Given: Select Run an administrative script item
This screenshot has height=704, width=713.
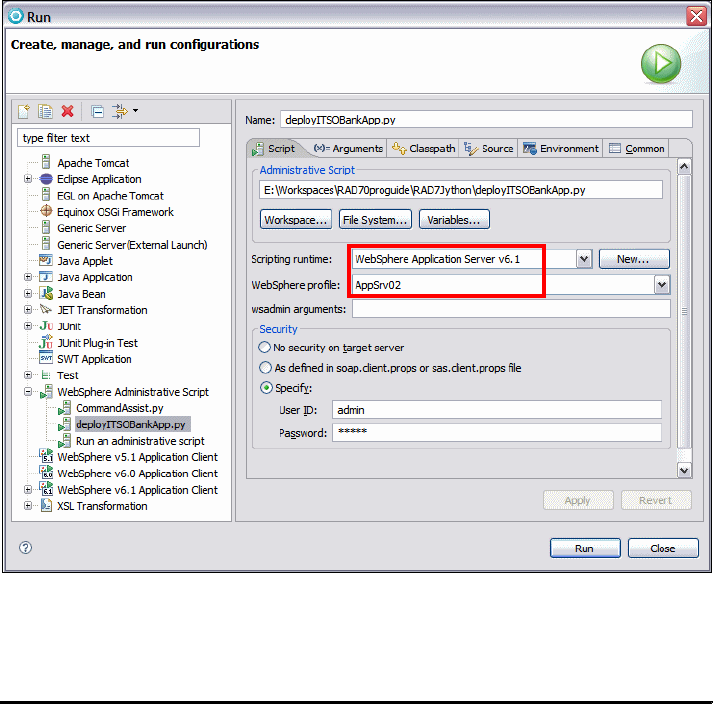Looking at the screenshot, I should pos(140,441).
